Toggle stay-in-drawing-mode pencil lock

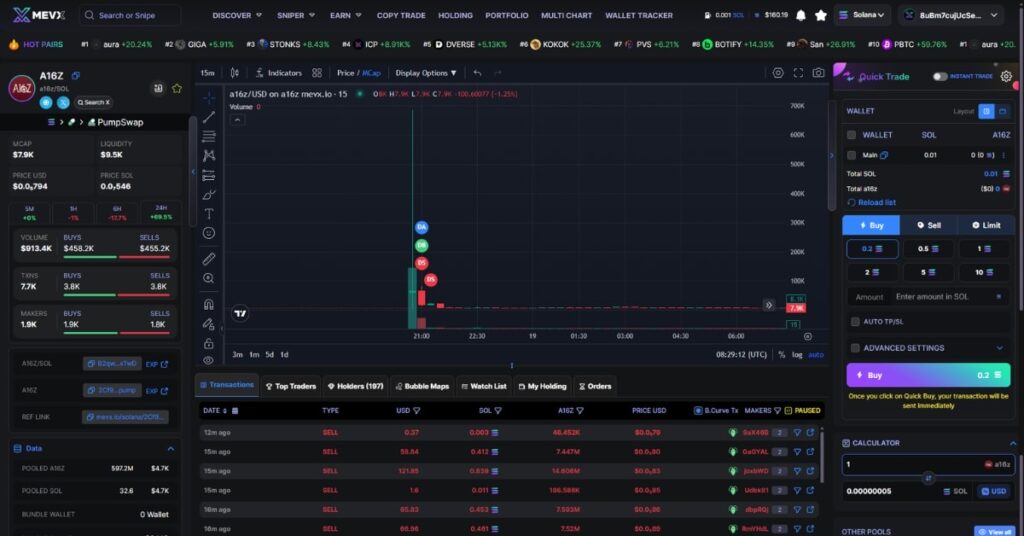pos(209,324)
